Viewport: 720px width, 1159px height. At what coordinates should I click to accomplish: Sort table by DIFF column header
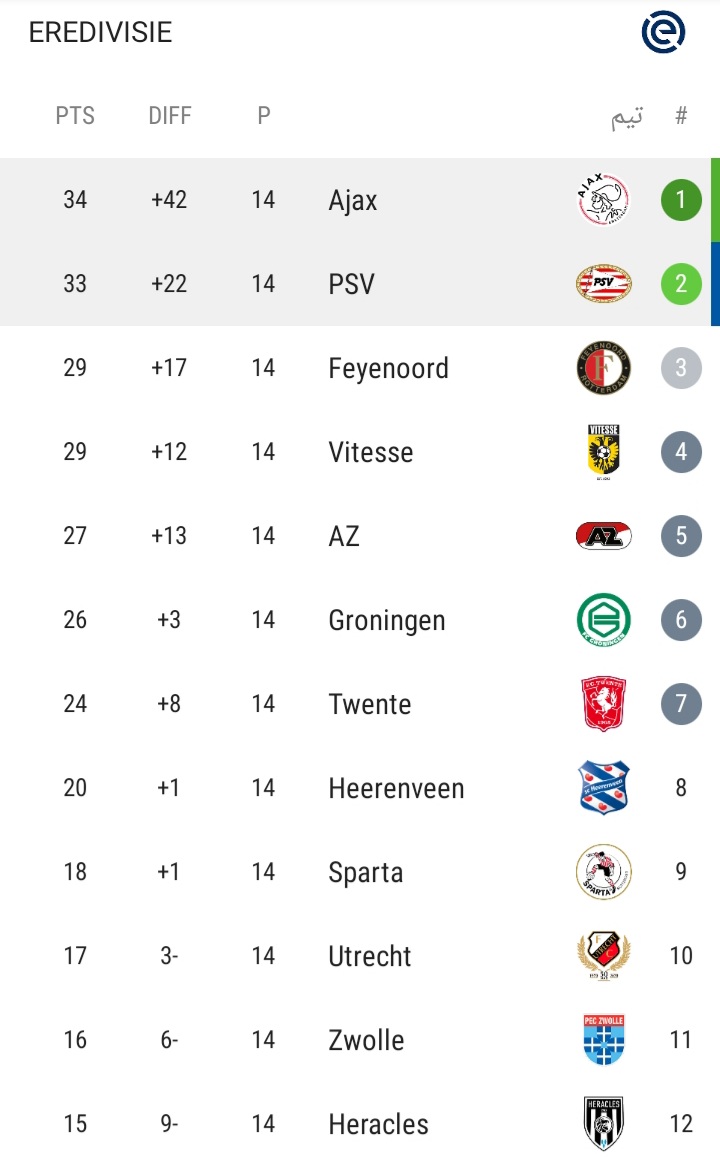169,115
